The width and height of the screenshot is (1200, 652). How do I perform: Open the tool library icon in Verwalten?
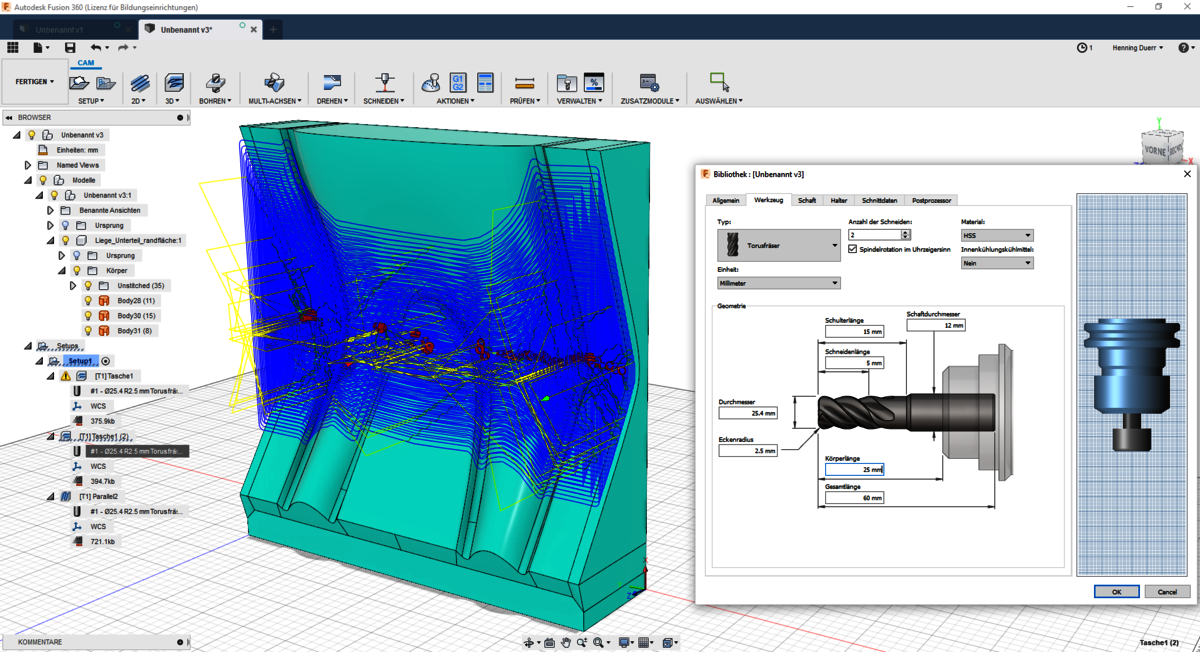coord(566,83)
